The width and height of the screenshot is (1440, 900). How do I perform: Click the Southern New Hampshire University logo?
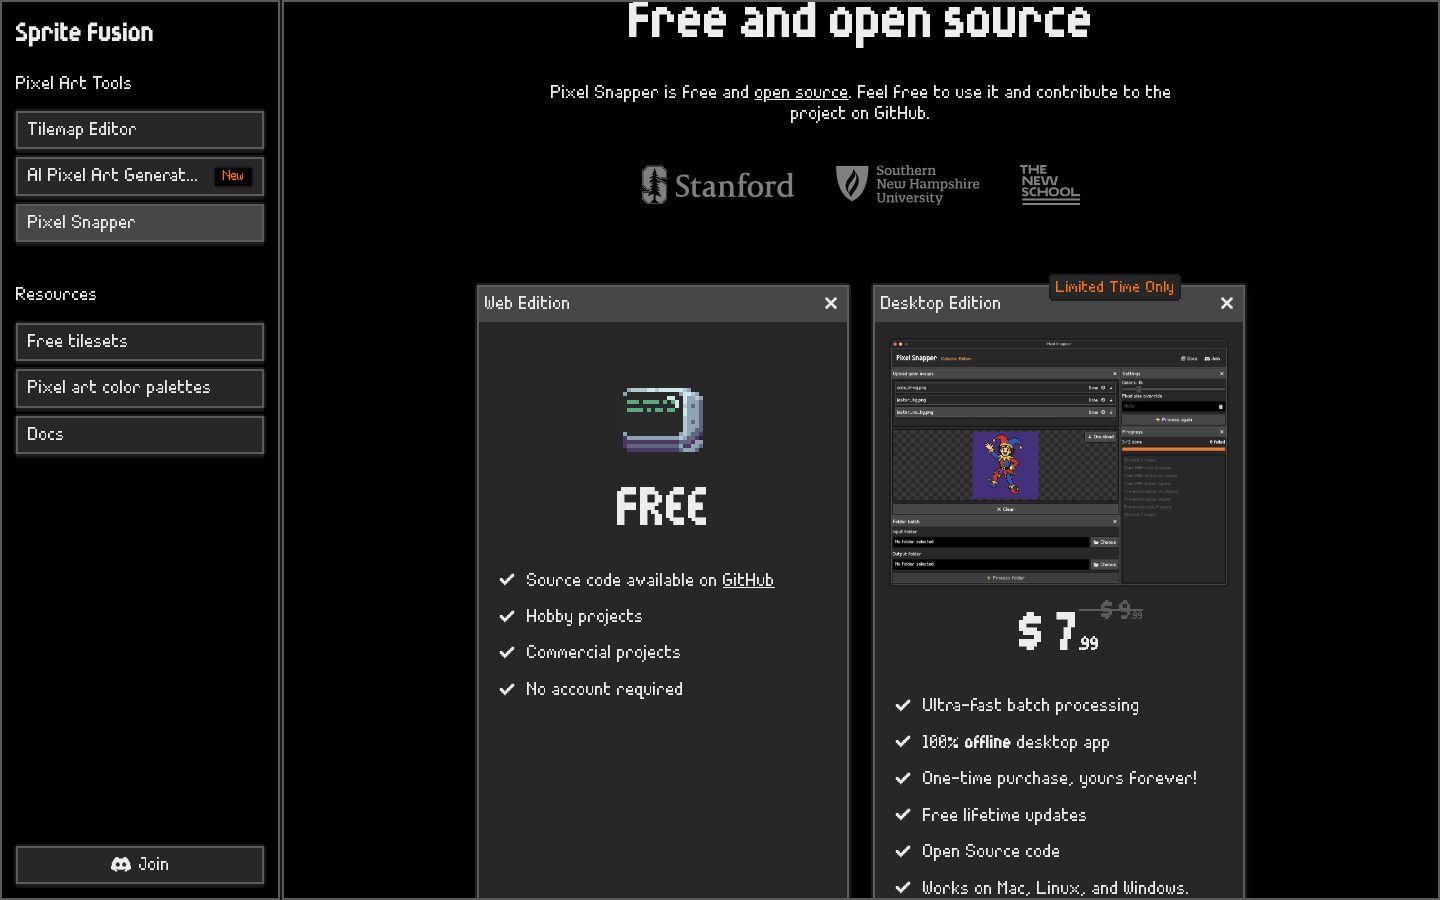[907, 184]
